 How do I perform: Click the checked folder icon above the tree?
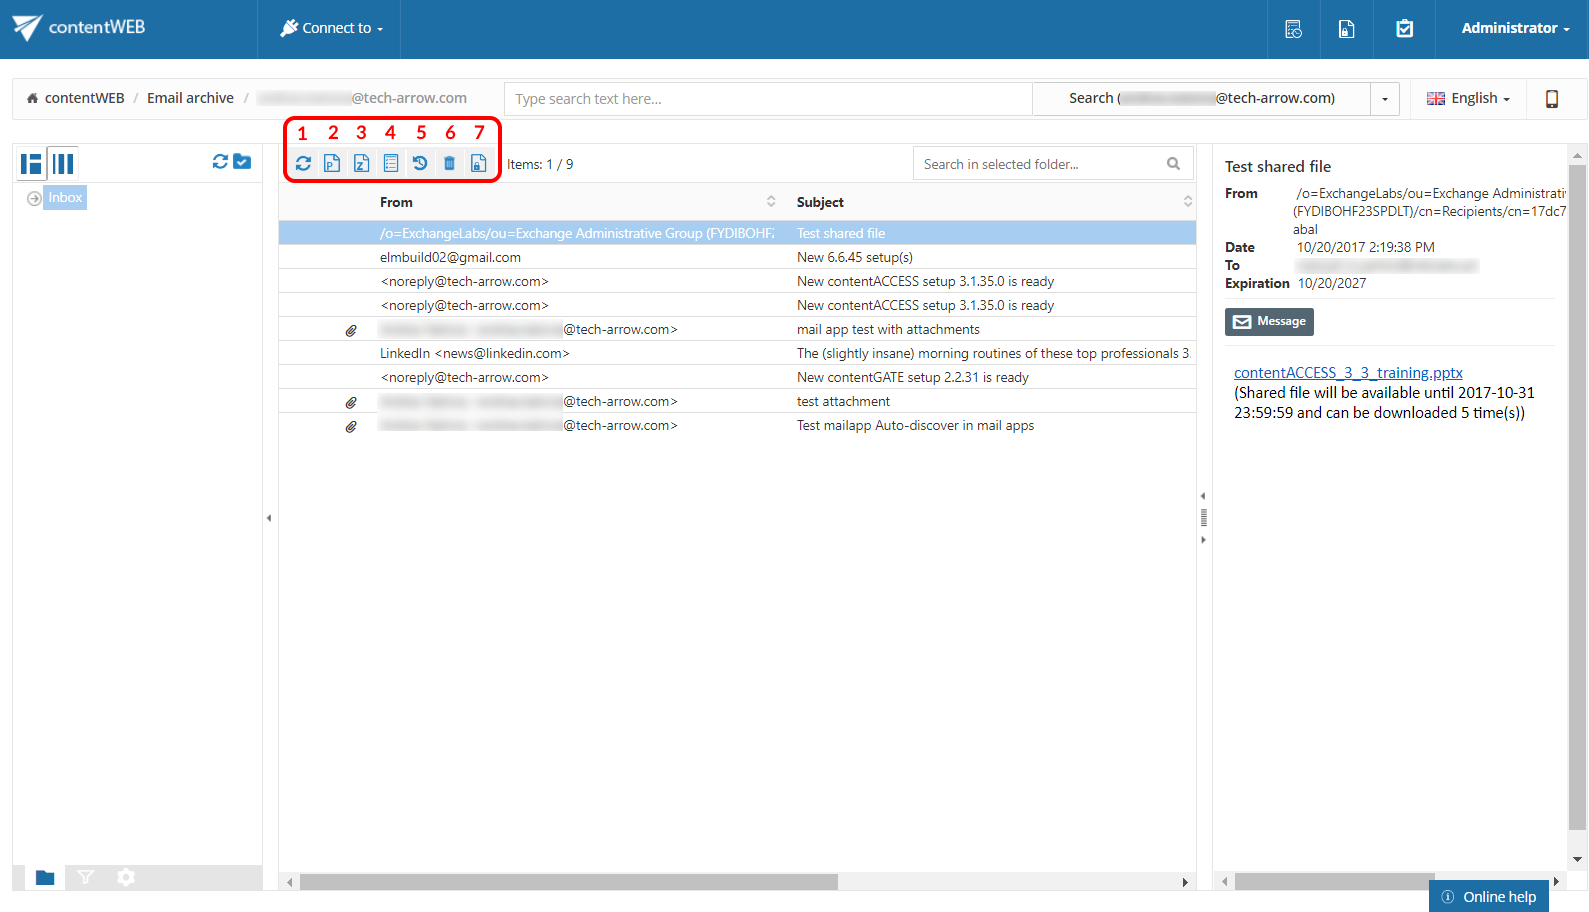coord(242,161)
